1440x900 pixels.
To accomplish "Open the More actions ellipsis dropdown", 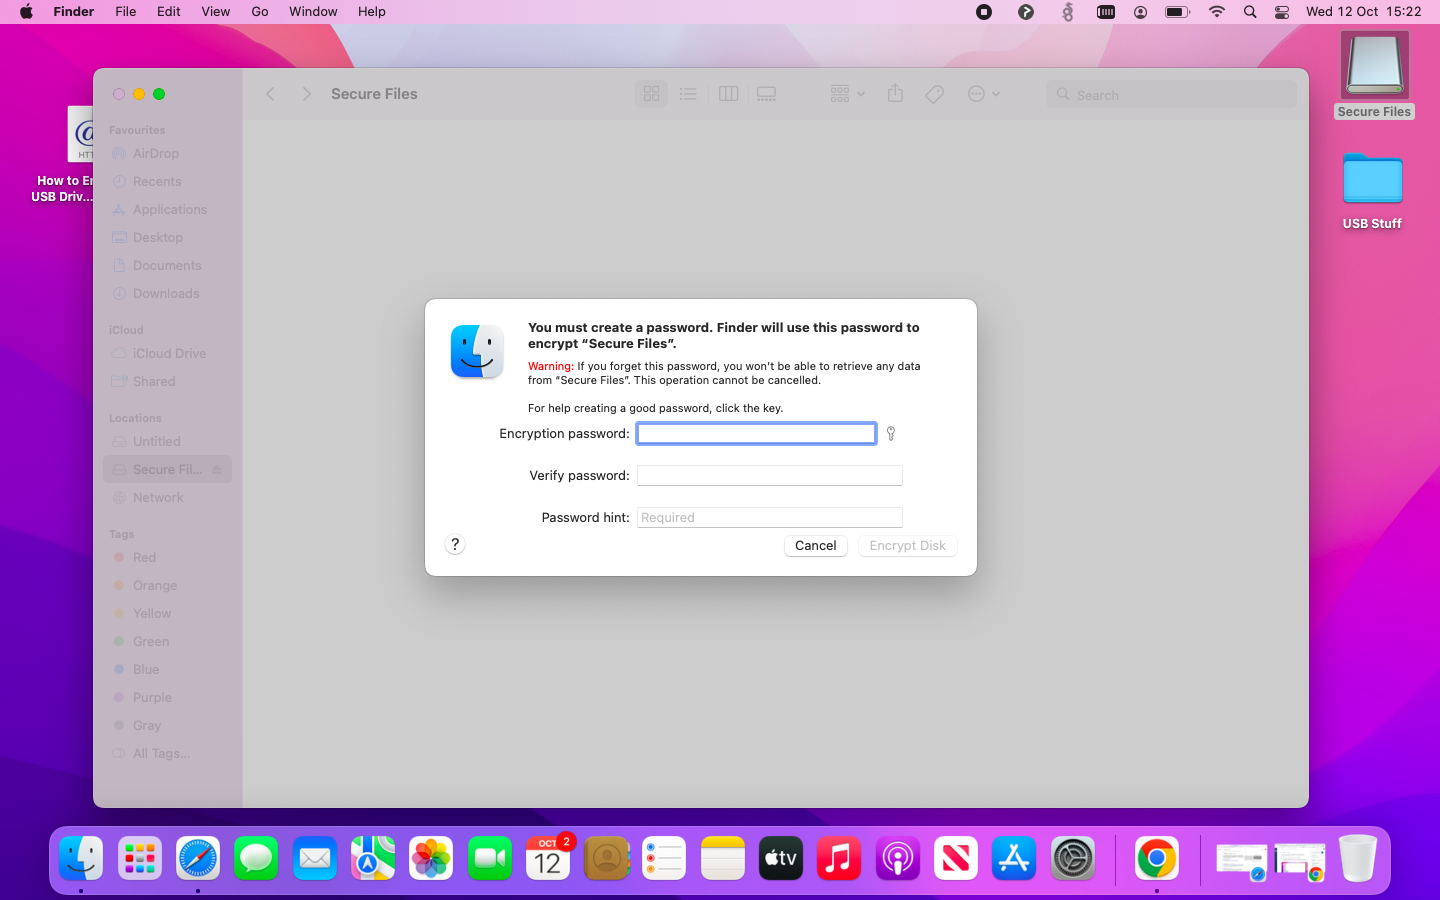I will tap(983, 94).
